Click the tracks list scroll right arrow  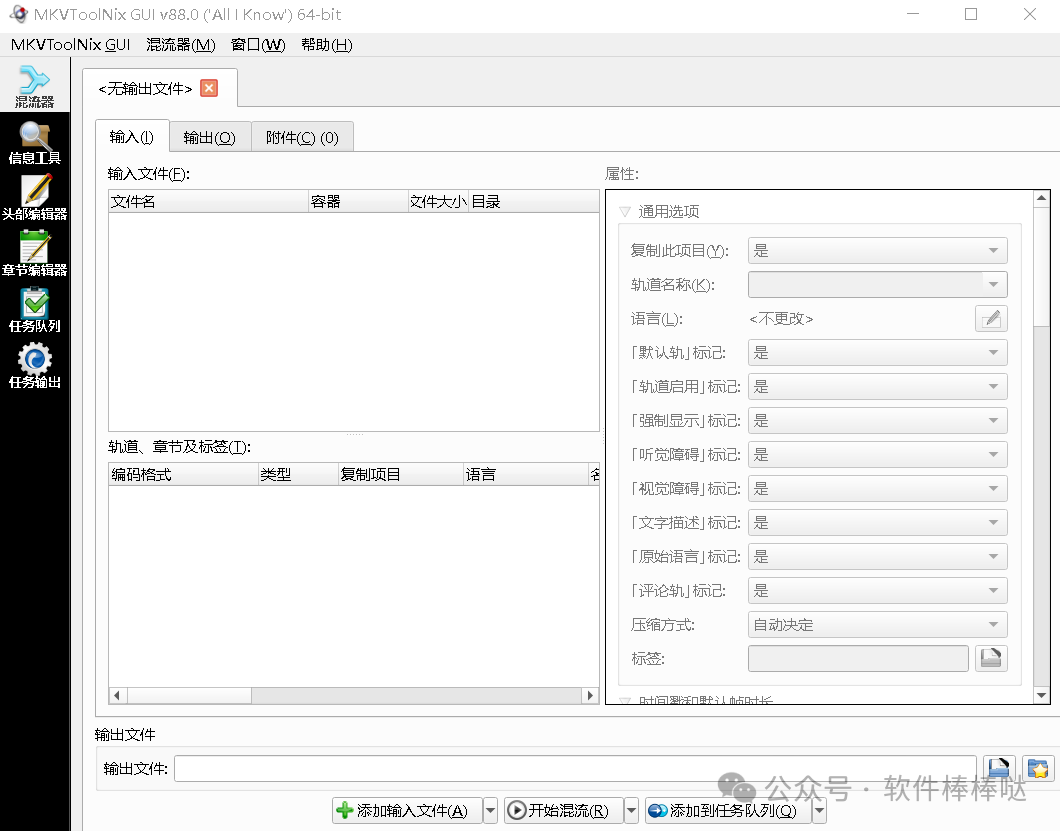click(x=590, y=696)
